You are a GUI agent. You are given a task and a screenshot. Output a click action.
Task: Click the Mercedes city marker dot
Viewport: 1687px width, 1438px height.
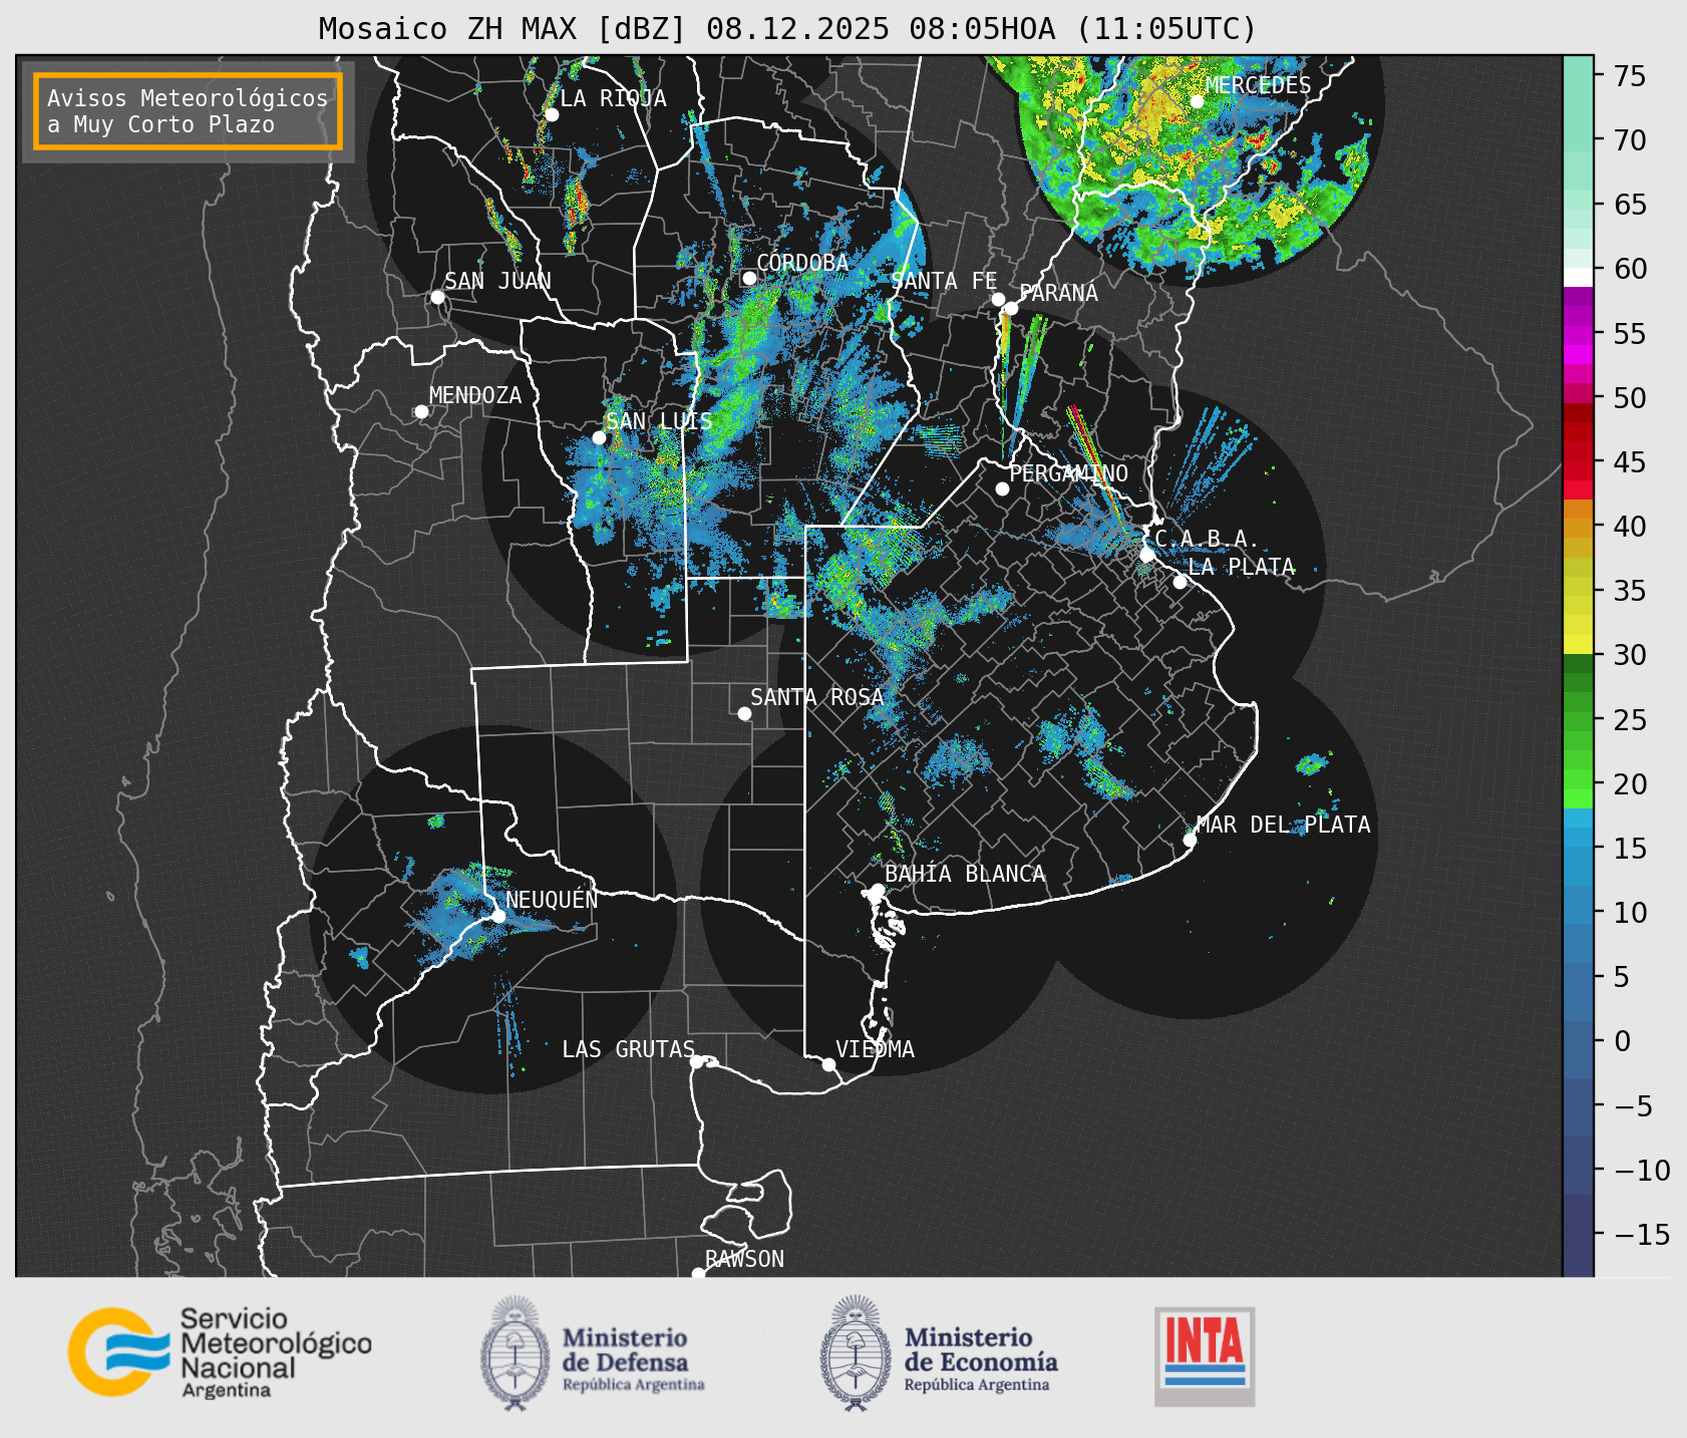tap(1197, 101)
